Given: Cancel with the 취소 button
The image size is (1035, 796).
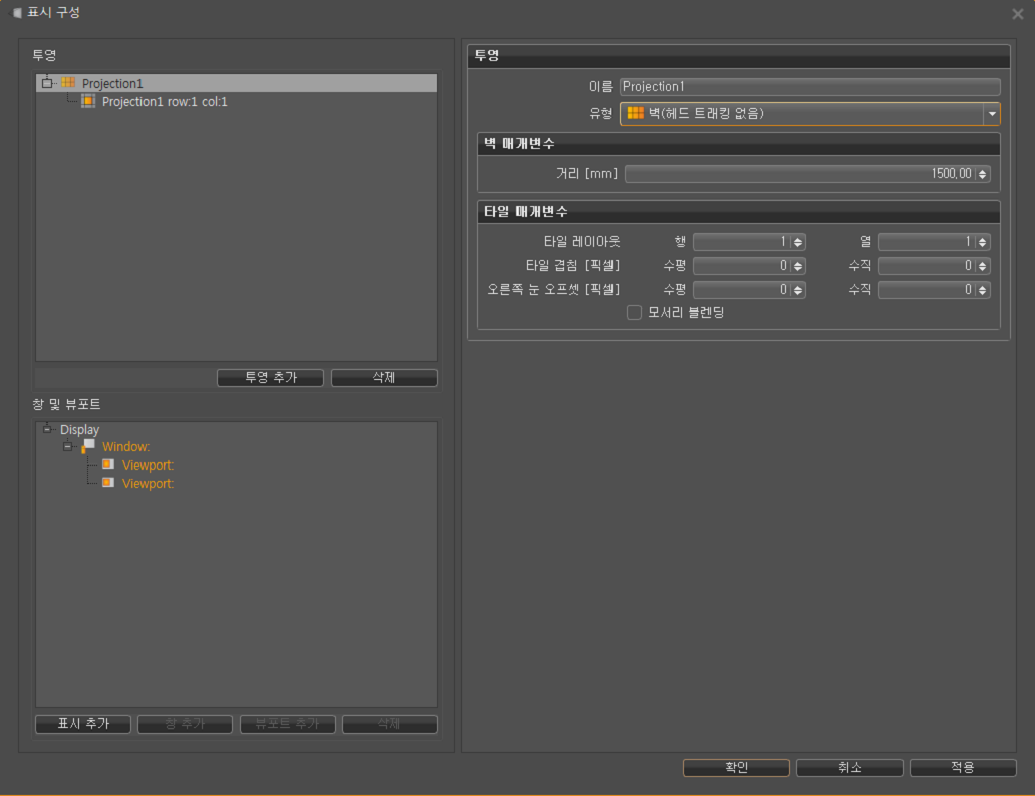Looking at the screenshot, I should 850,768.
